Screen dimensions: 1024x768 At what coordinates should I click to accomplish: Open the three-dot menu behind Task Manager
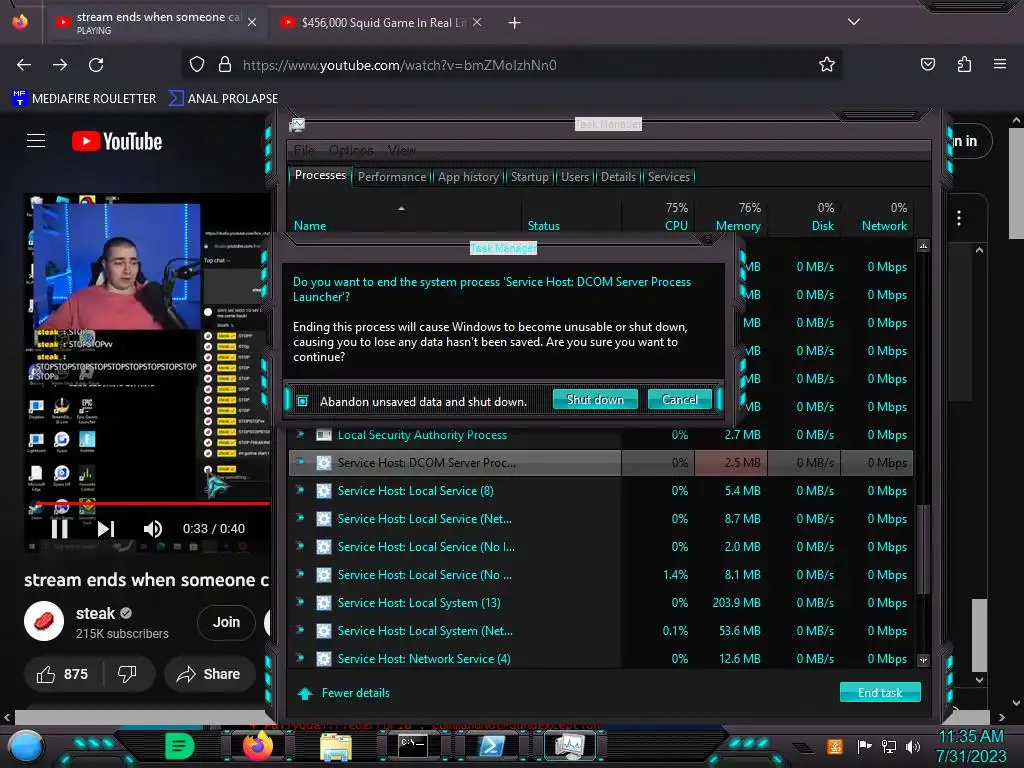[x=958, y=217]
